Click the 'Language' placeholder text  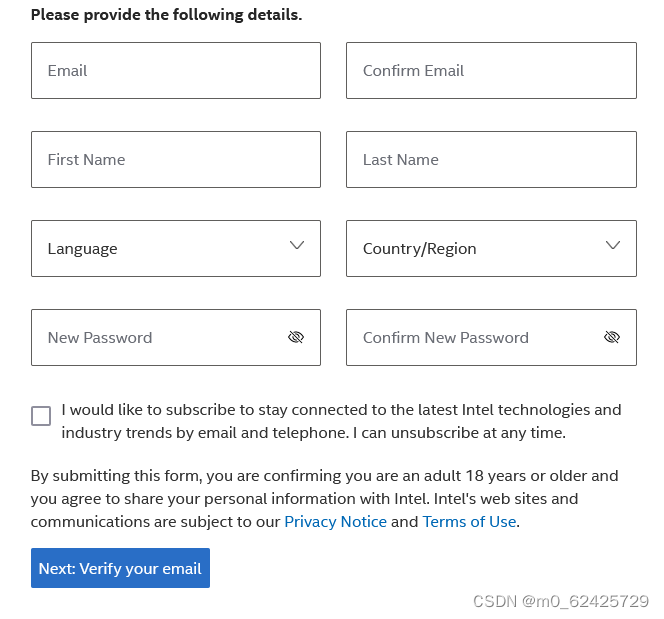[x=82, y=248]
